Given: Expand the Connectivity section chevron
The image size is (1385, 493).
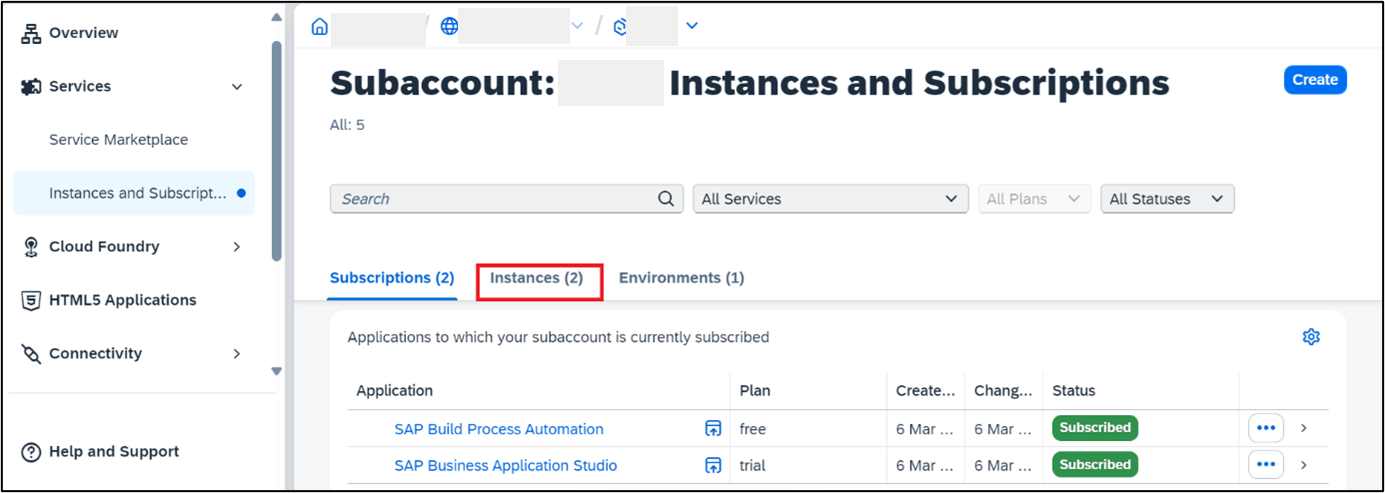Looking at the screenshot, I should point(237,353).
